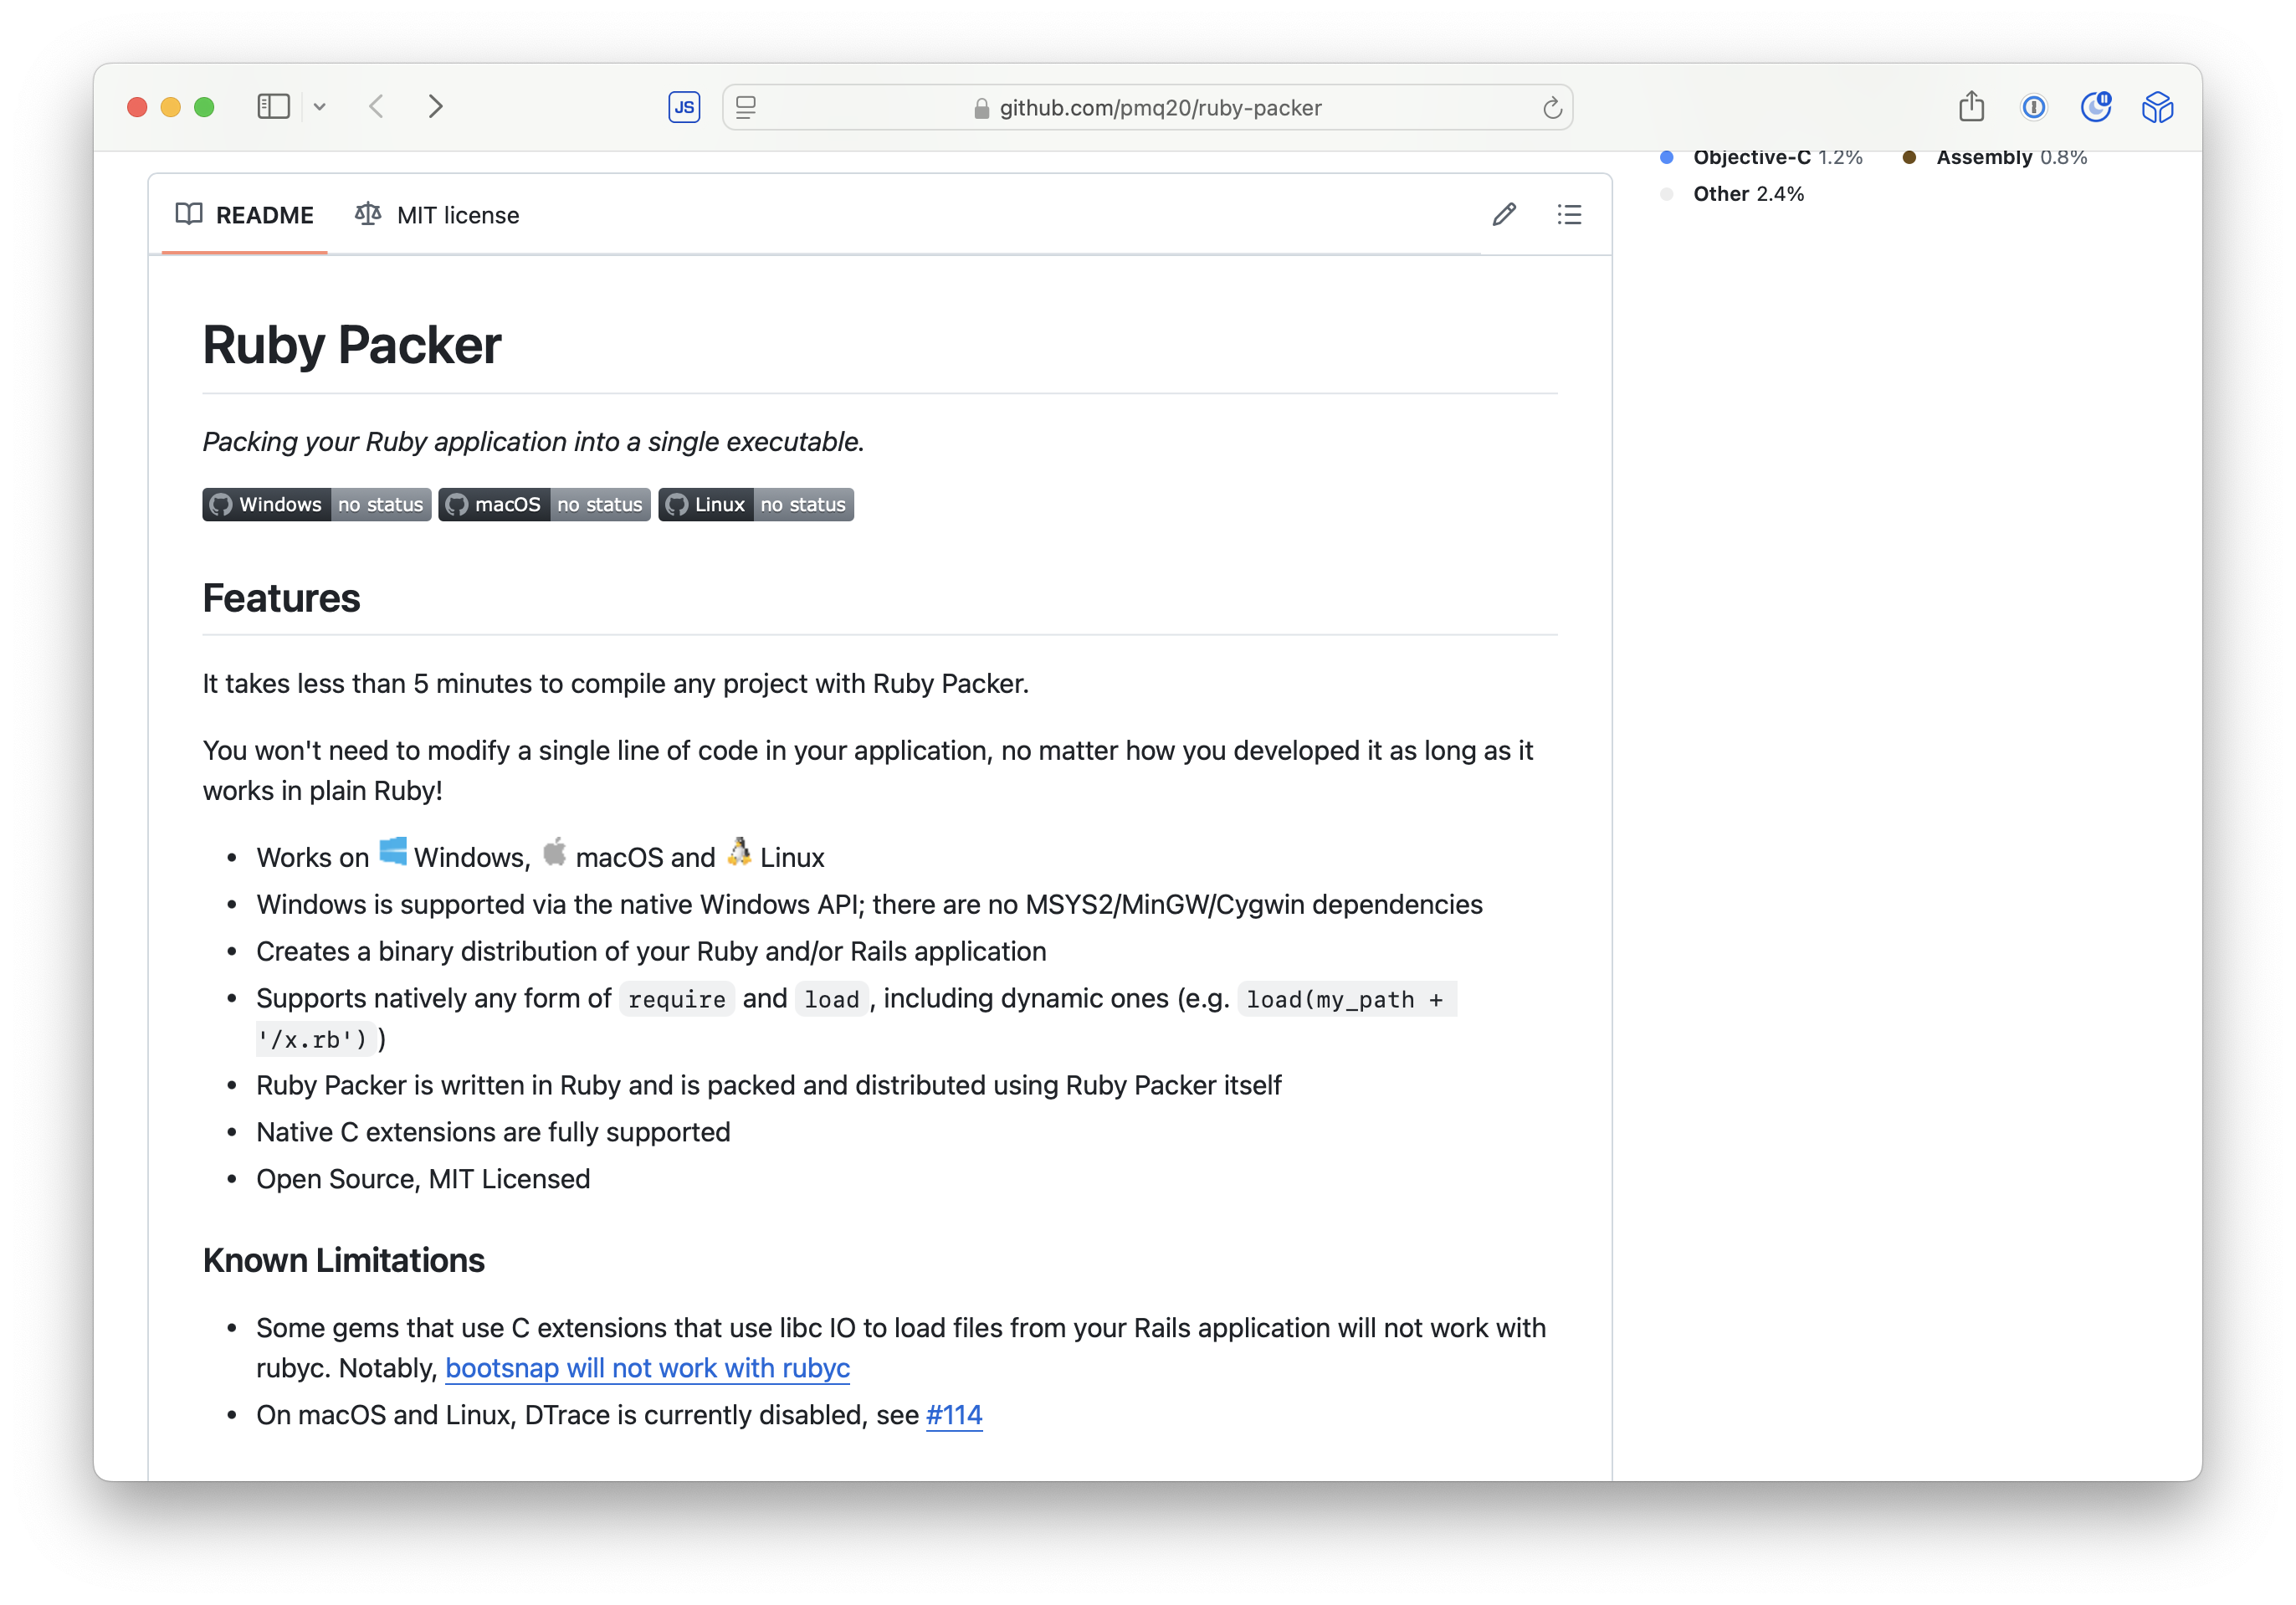
Task: Click the Features heading
Action: 281,598
